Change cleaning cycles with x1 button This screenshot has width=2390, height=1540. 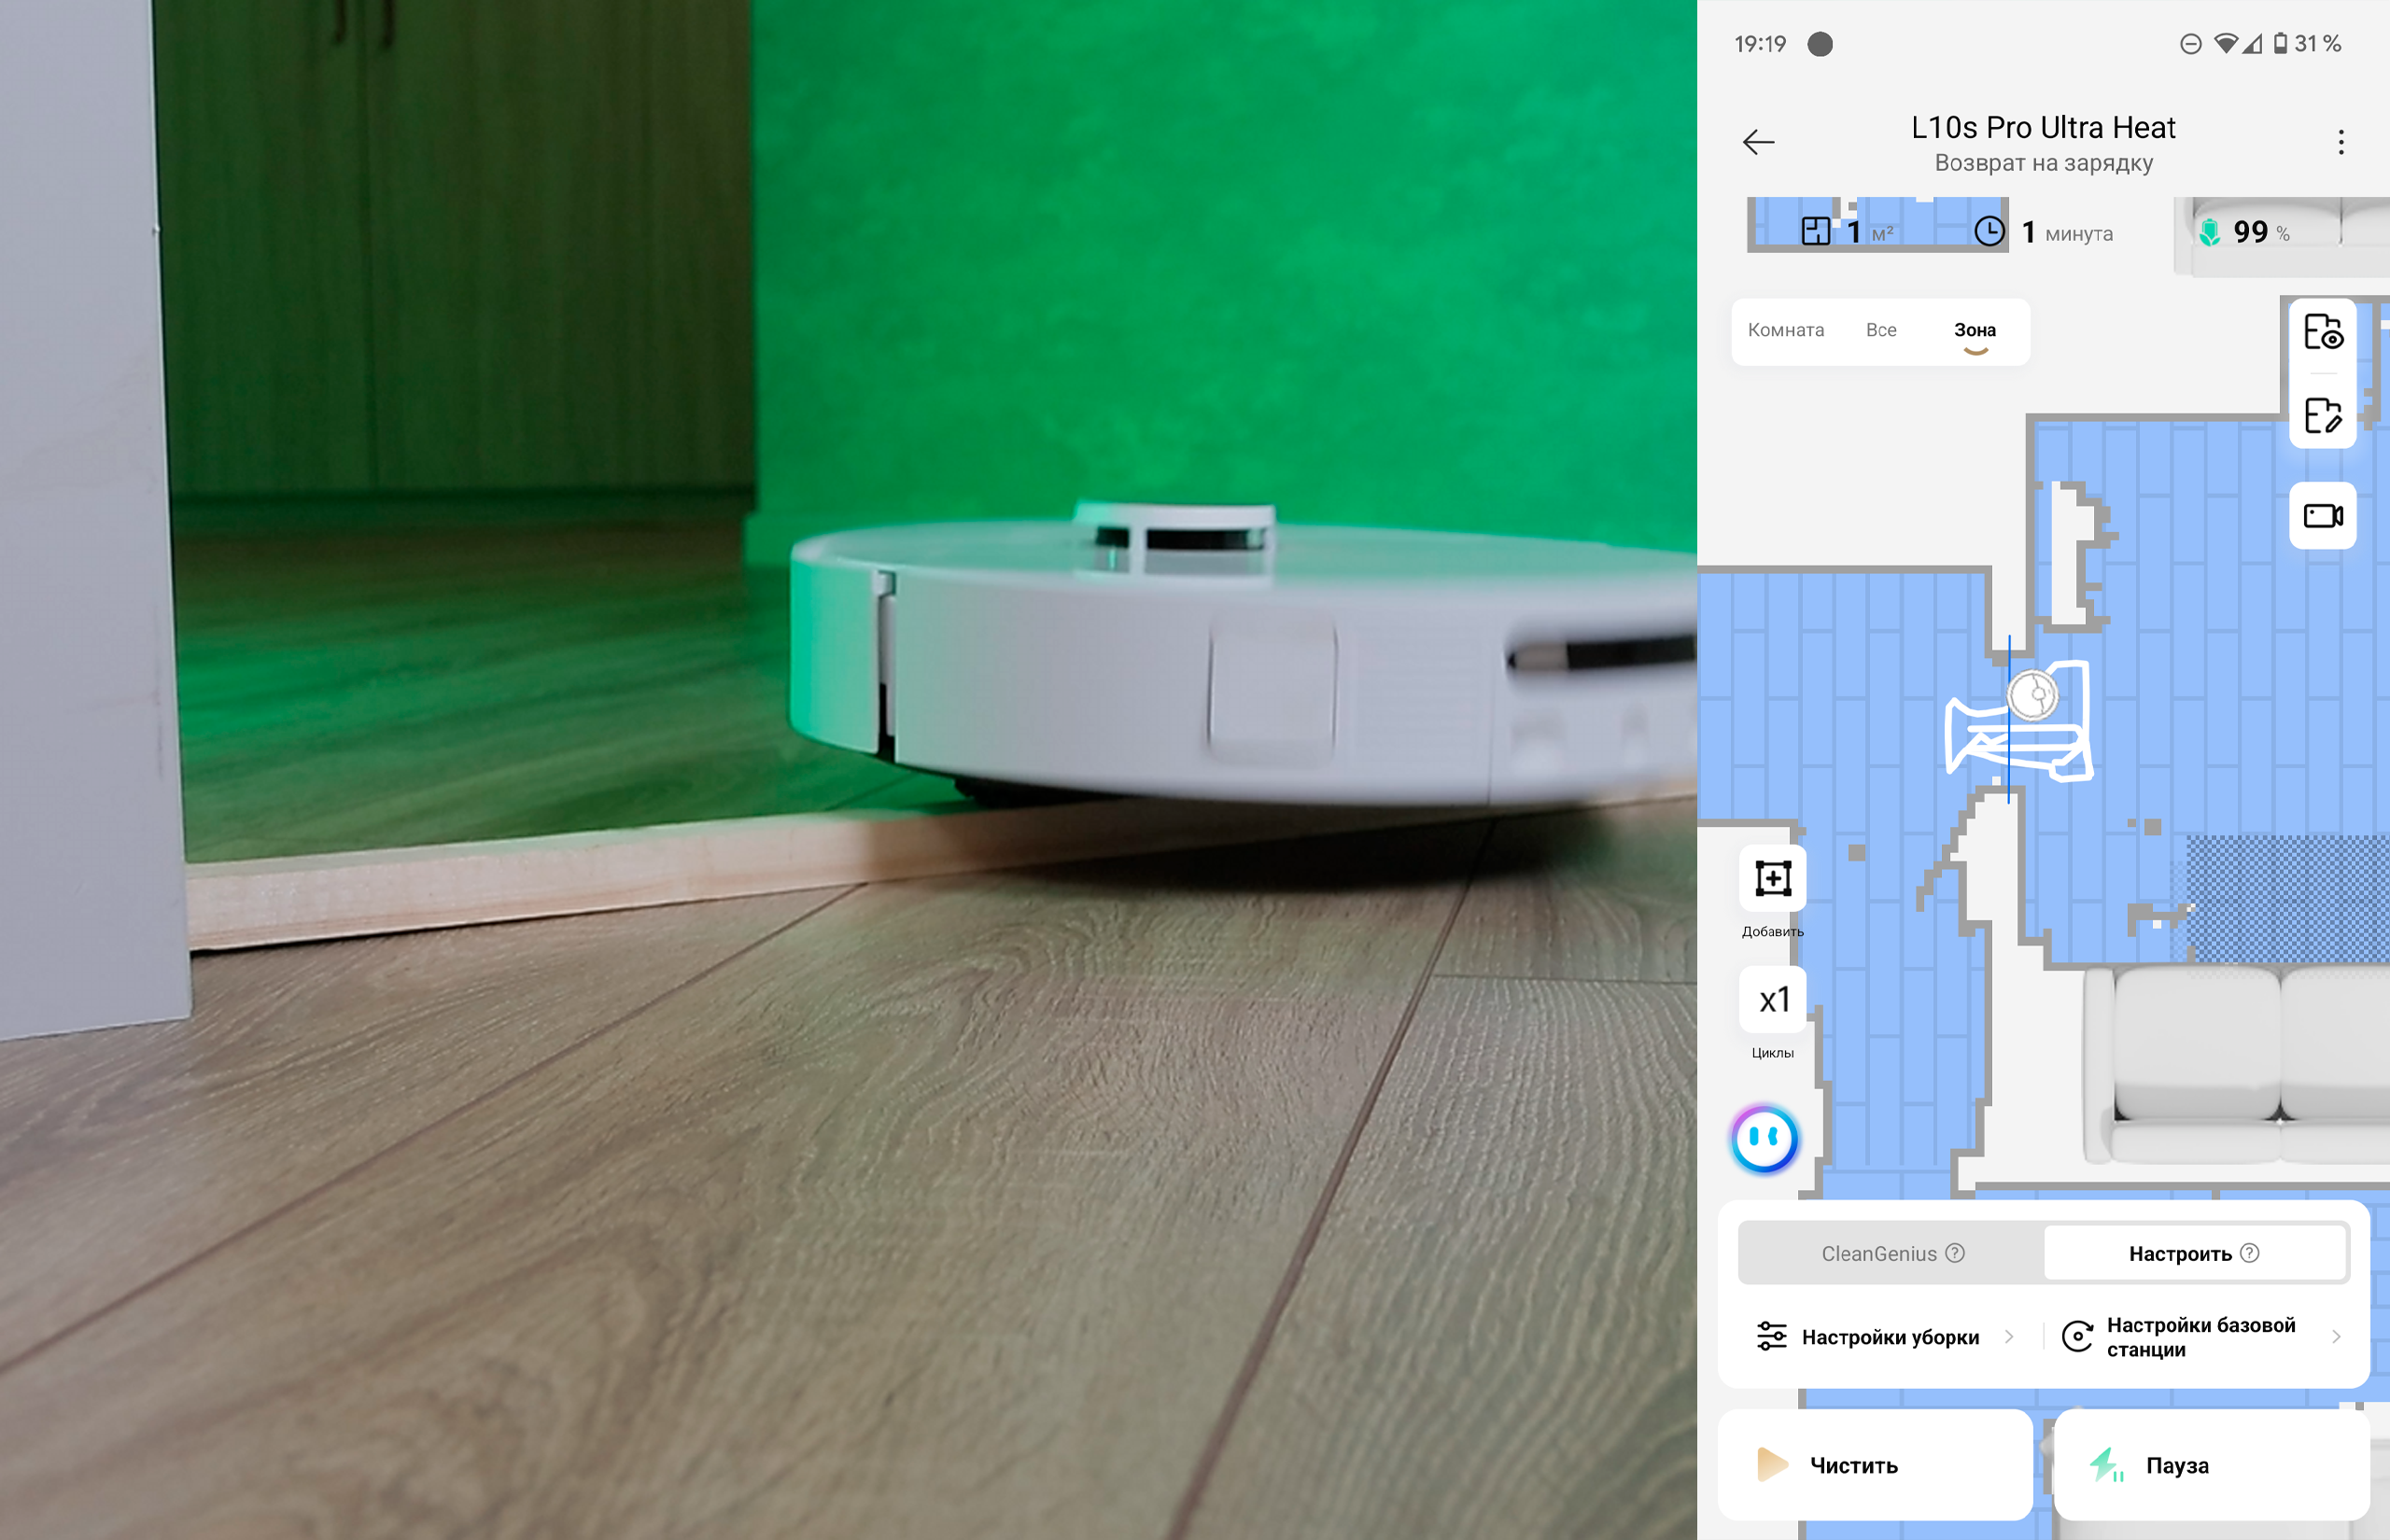(1772, 1000)
